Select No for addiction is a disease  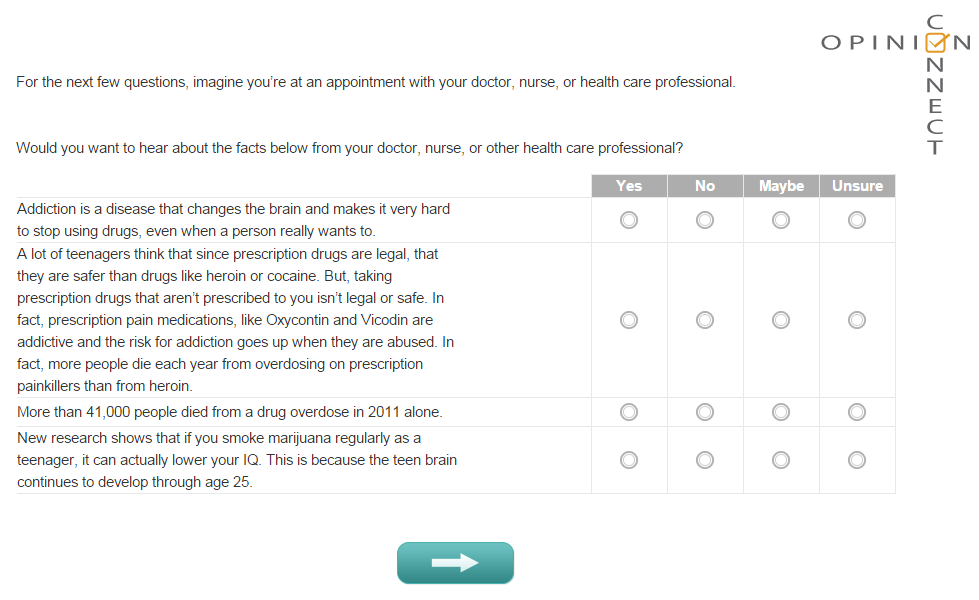(x=705, y=220)
